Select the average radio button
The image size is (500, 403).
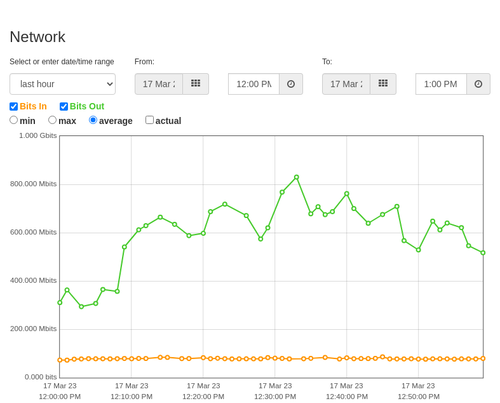click(93, 120)
